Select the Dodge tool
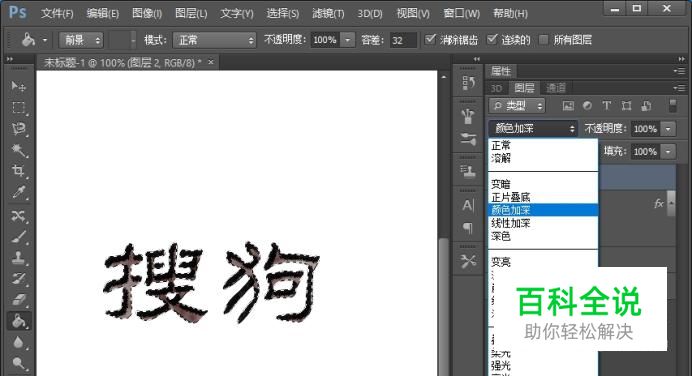 tap(18, 364)
